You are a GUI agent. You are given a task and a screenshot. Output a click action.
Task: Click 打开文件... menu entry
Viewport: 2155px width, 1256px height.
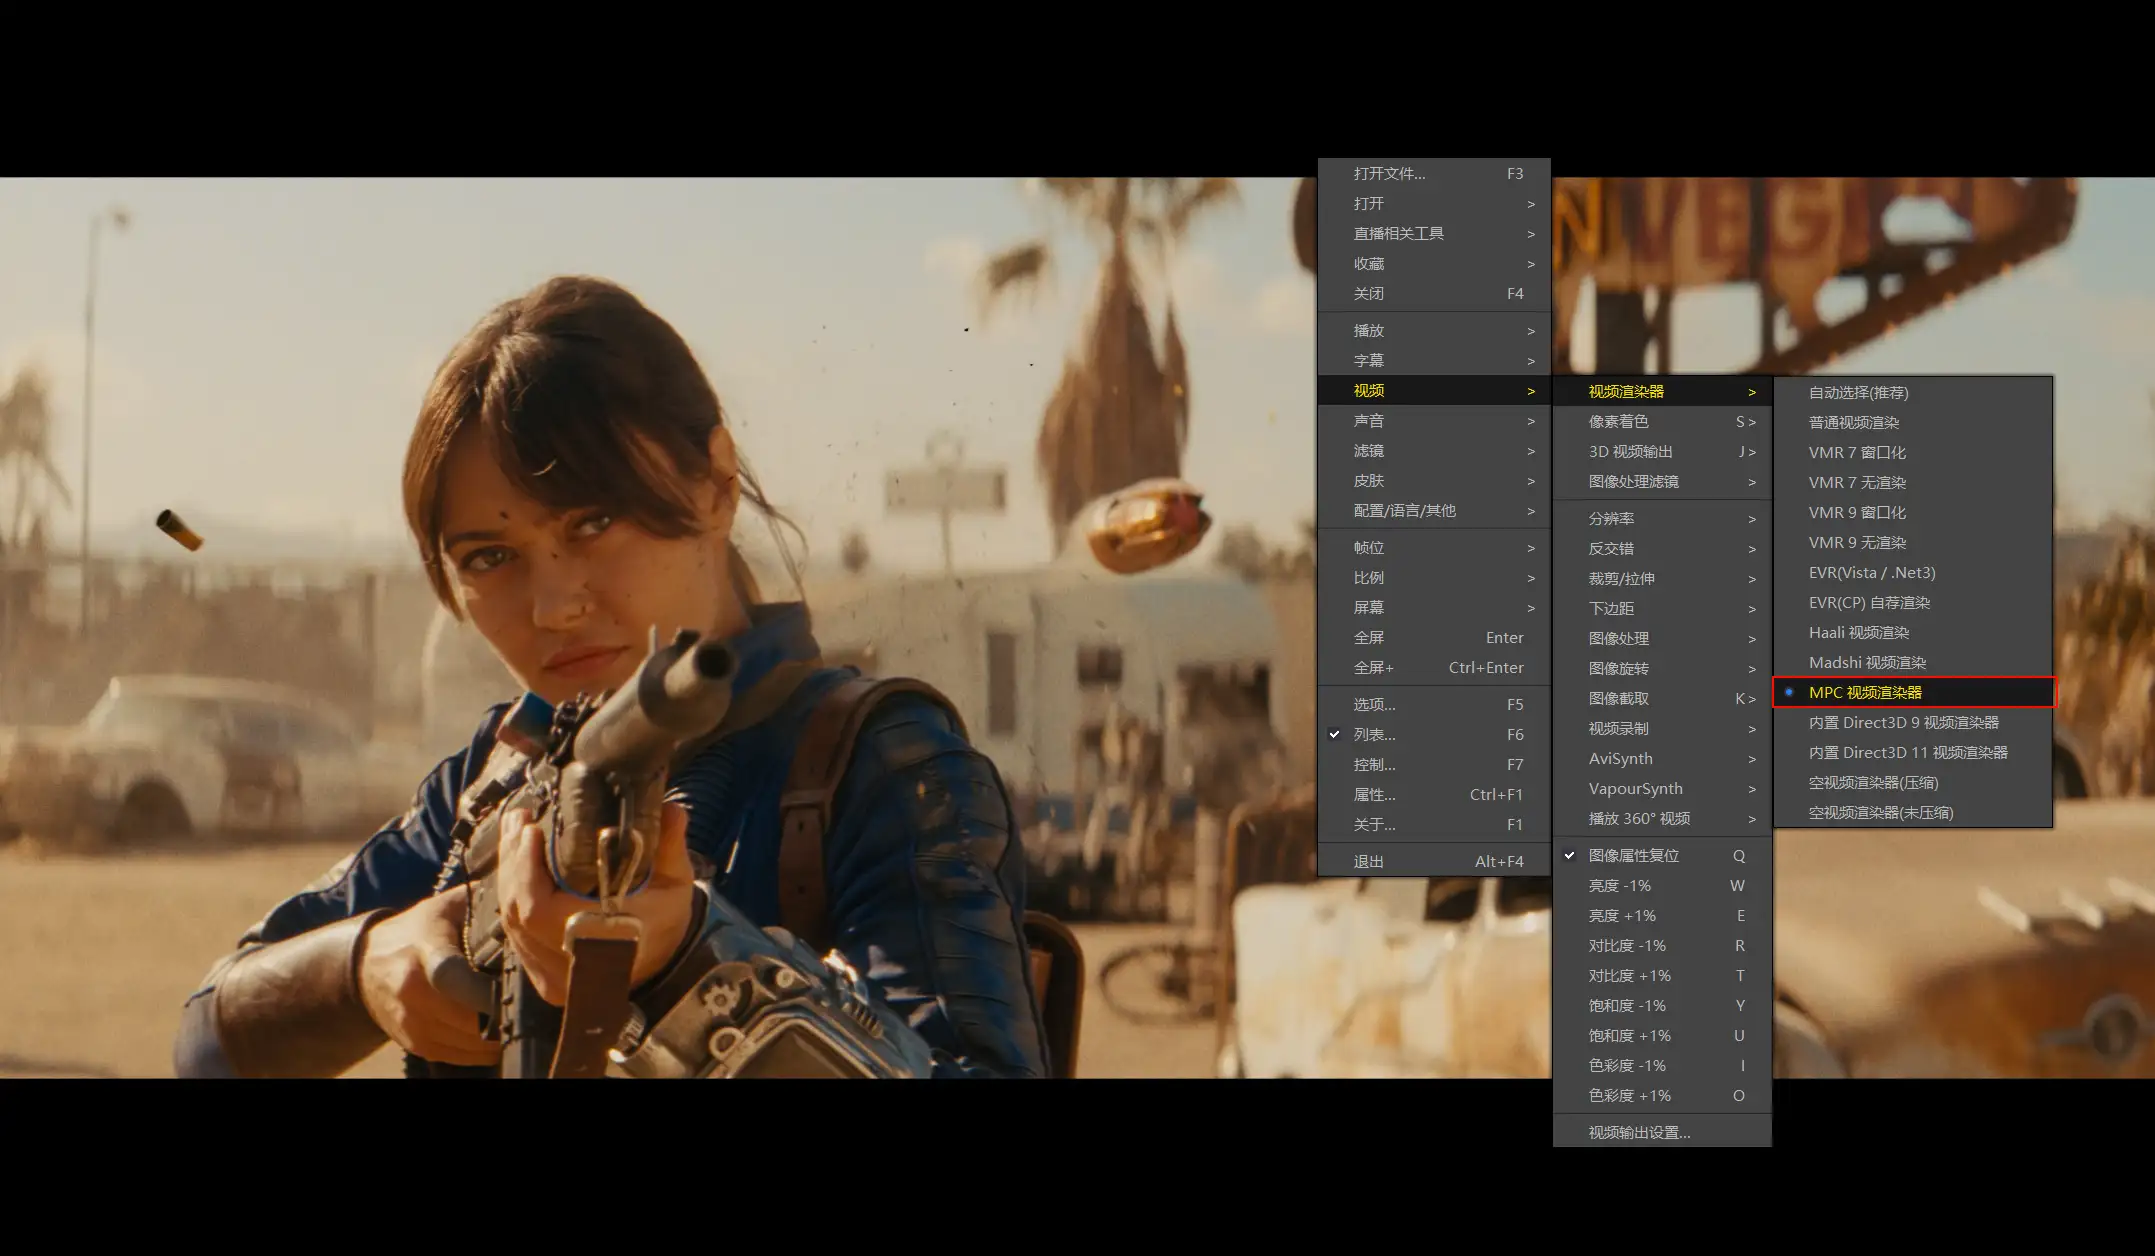(1389, 173)
